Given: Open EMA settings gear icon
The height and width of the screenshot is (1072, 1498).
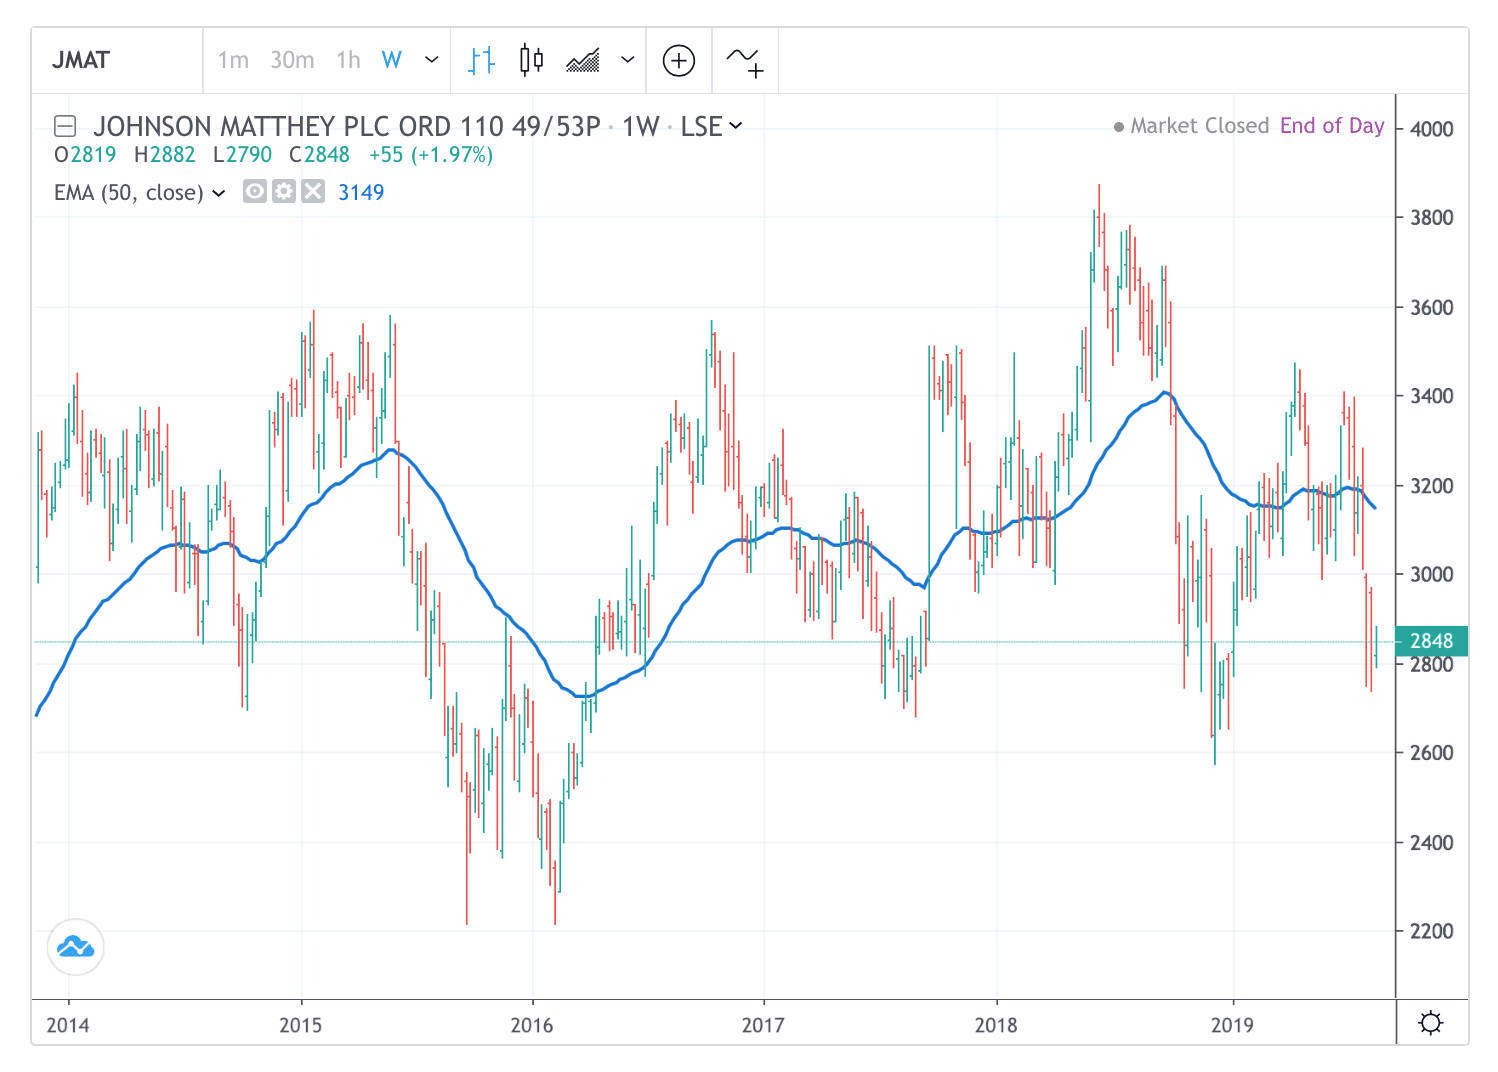Looking at the screenshot, I should 284,191.
